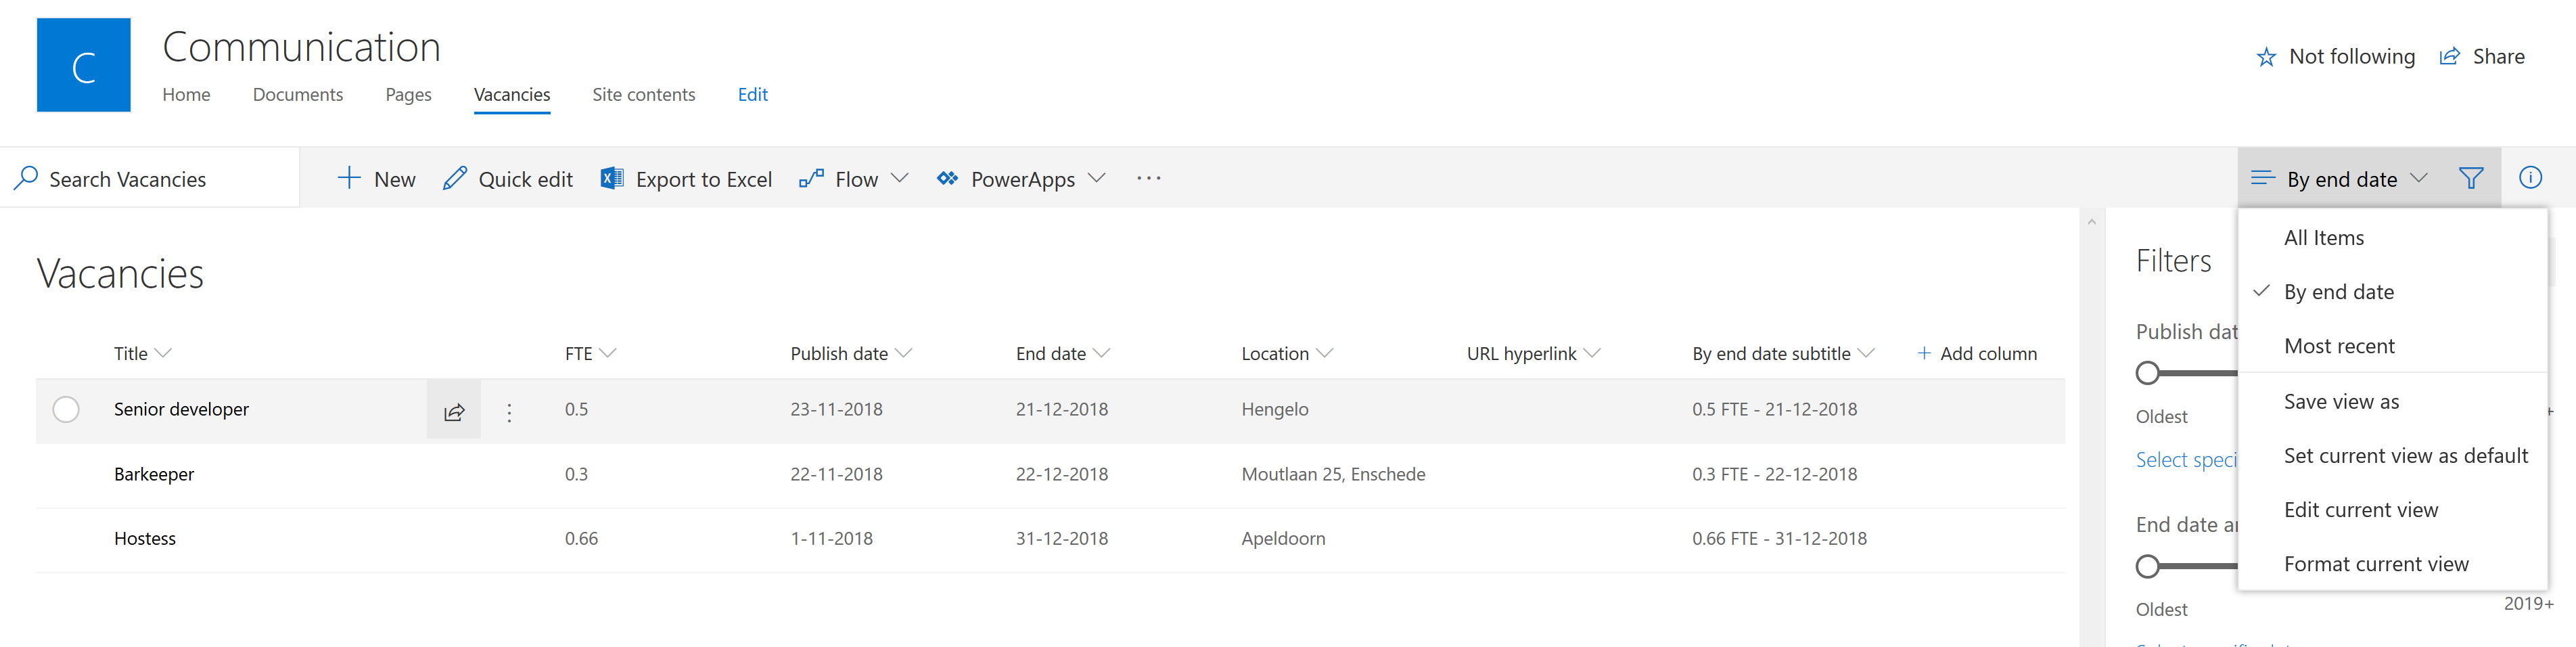Click the filter funnel icon
This screenshot has height=647, width=2576.
point(2471,178)
